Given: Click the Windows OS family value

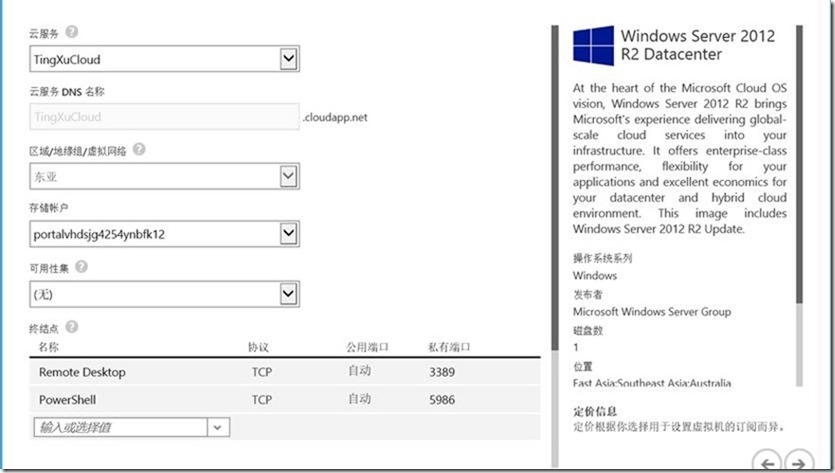Looking at the screenshot, I should (595, 275).
